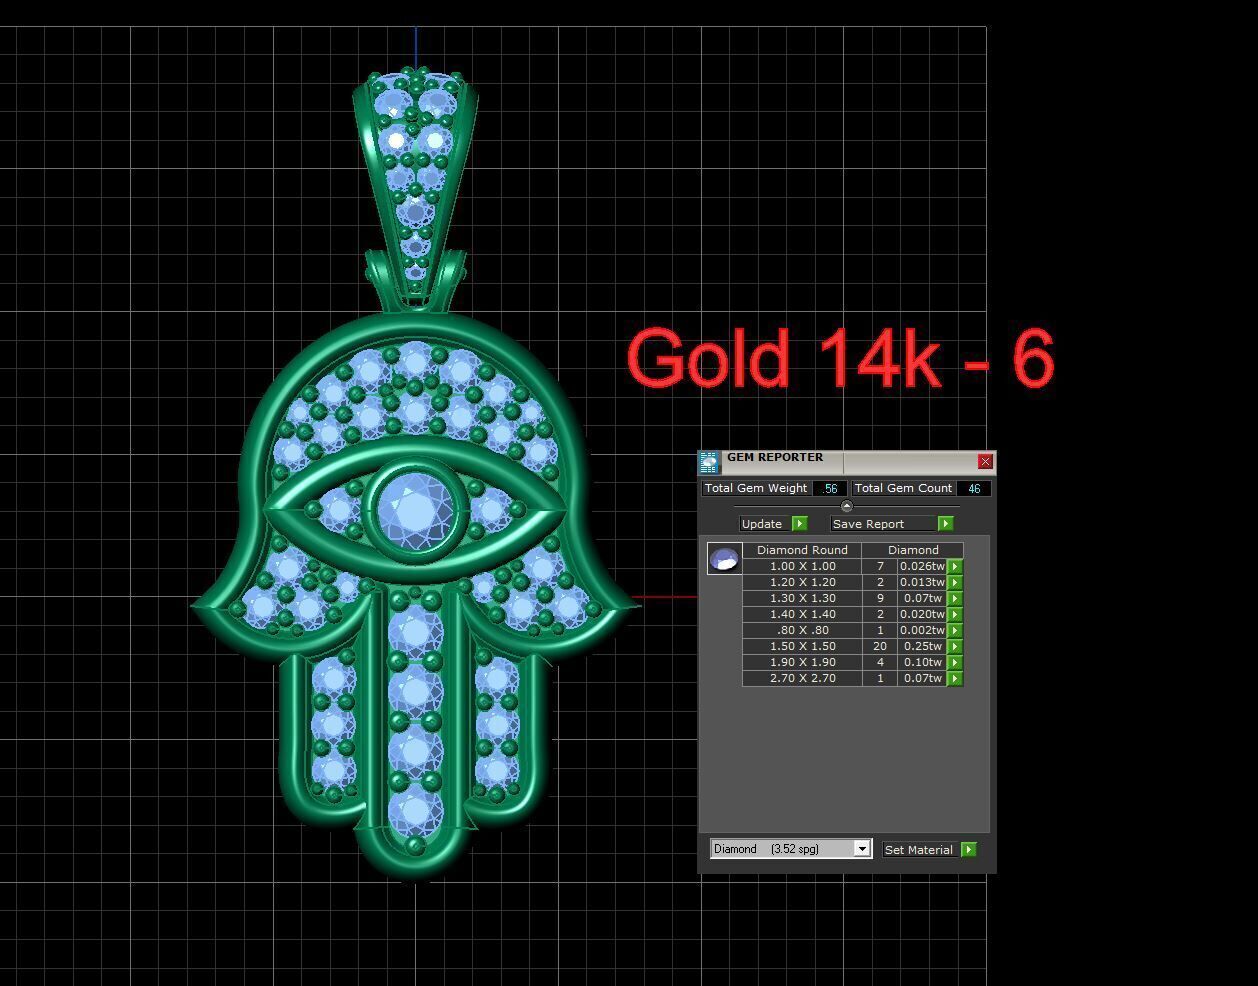The width and height of the screenshot is (1258, 986).
Task: Click the green arrow next to Set Material
Action: (x=968, y=850)
